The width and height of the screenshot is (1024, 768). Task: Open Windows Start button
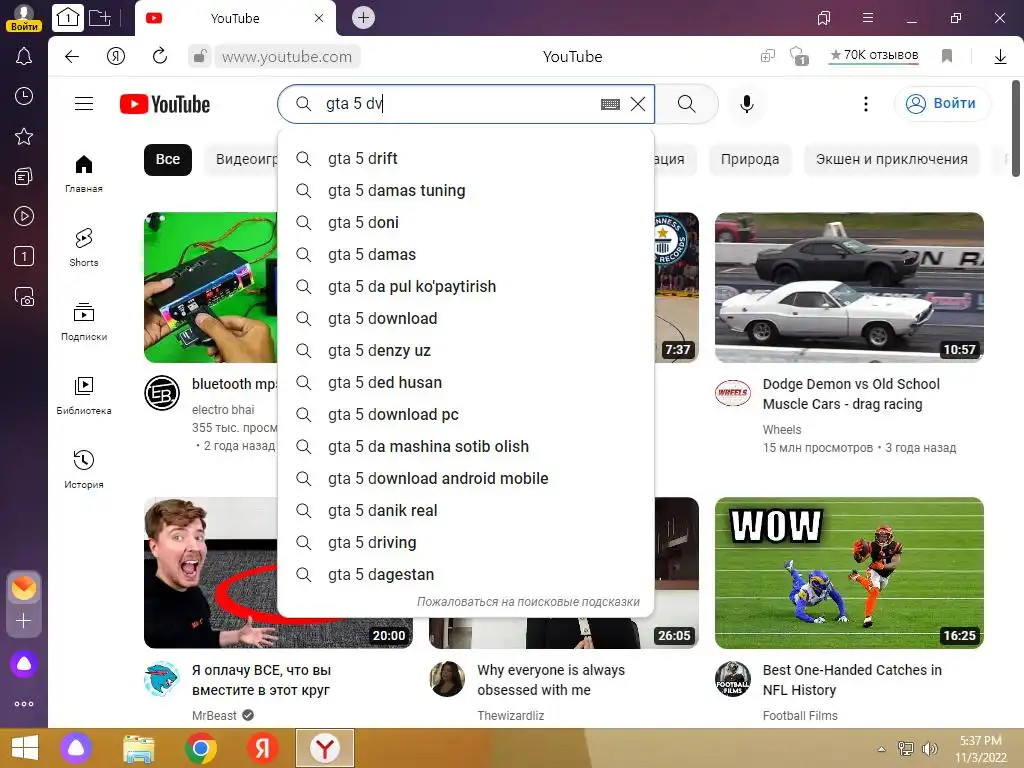[25, 748]
